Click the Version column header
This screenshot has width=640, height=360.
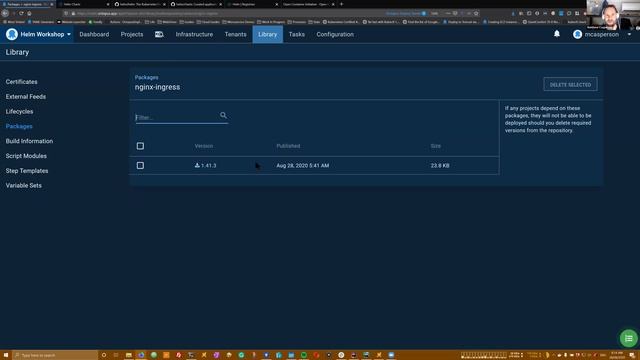pos(204,146)
